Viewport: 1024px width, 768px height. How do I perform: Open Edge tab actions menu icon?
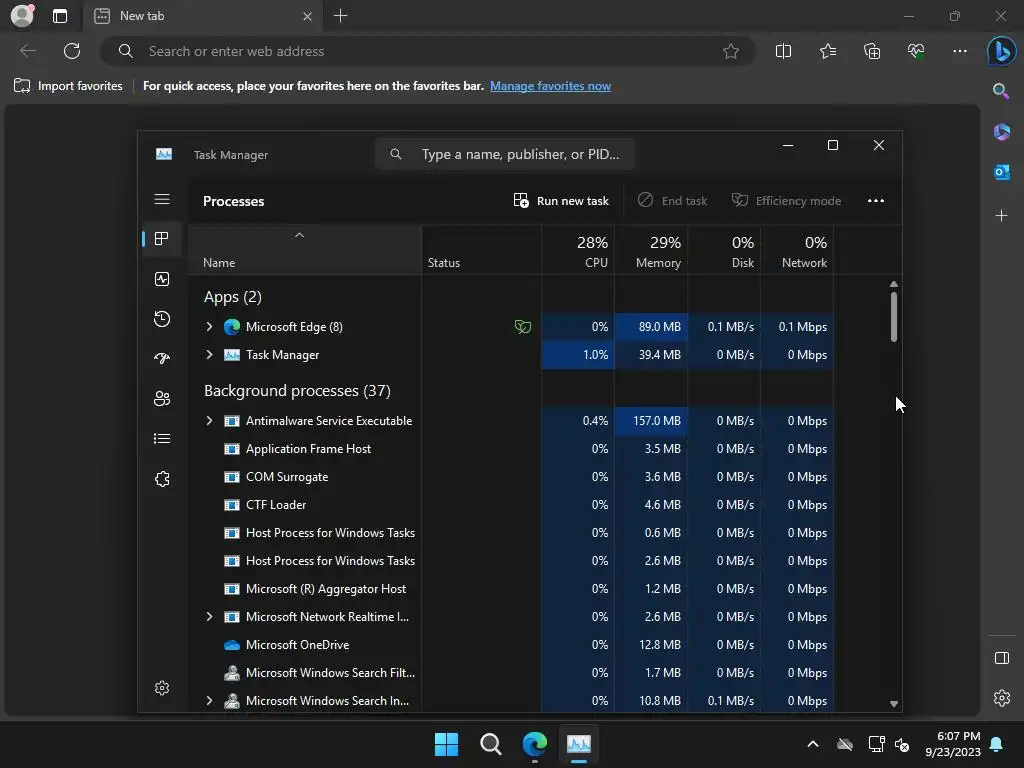pyautogui.click(x=59, y=16)
